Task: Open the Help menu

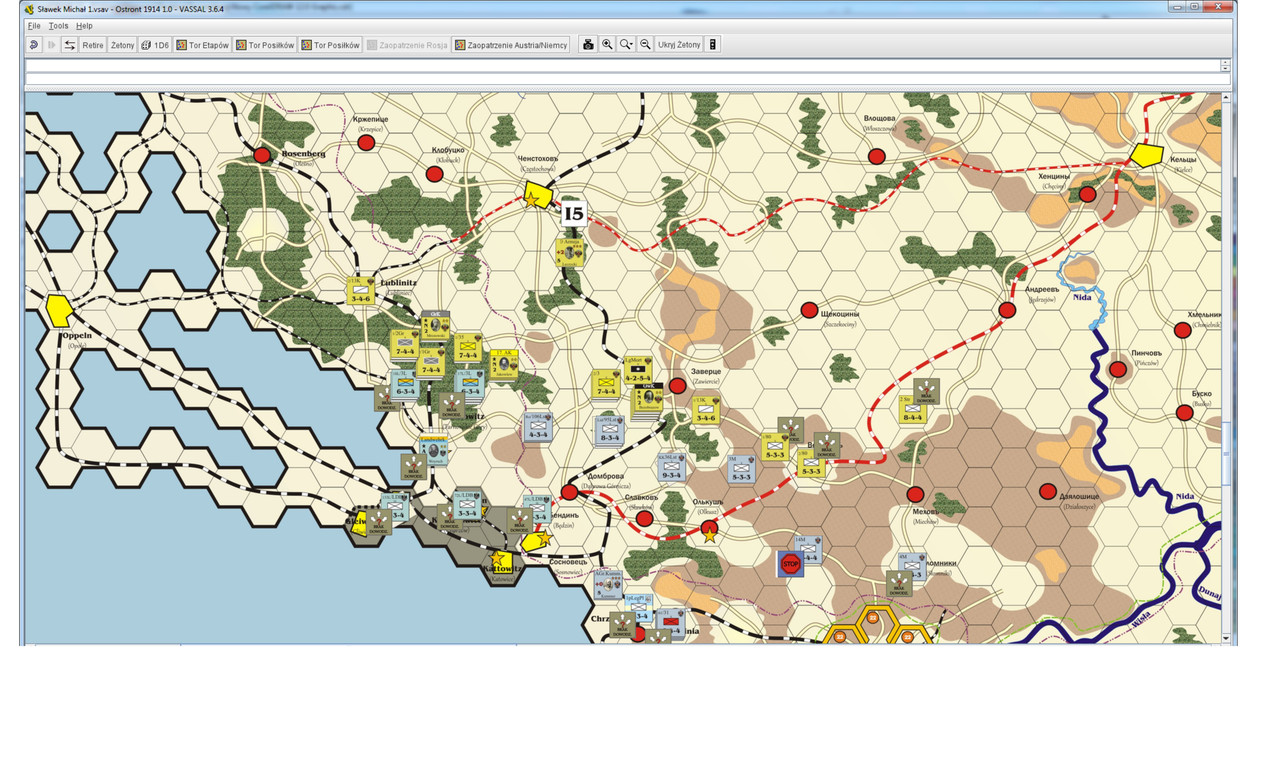Action: click(x=84, y=25)
